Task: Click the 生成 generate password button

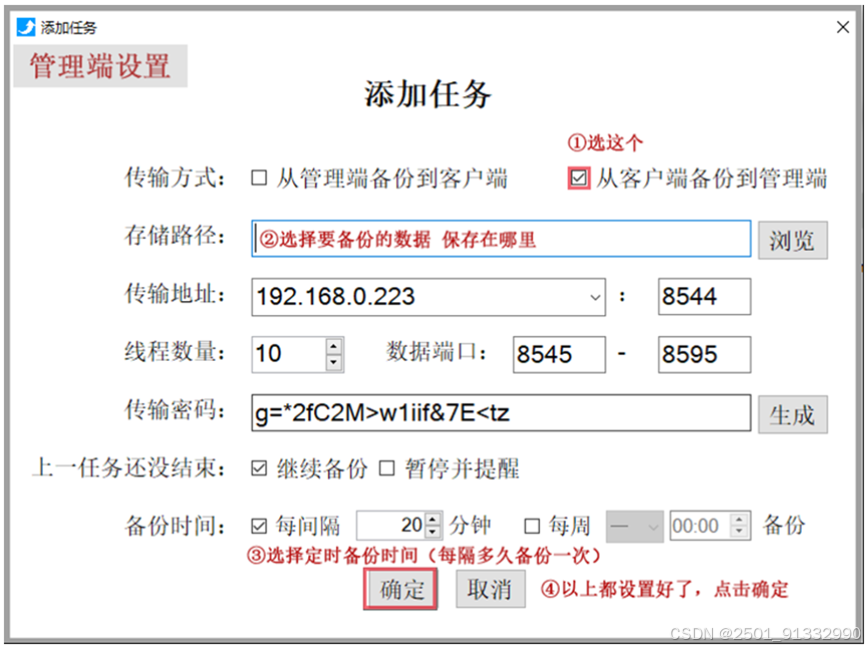Action: pyautogui.click(x=793, y=414)
